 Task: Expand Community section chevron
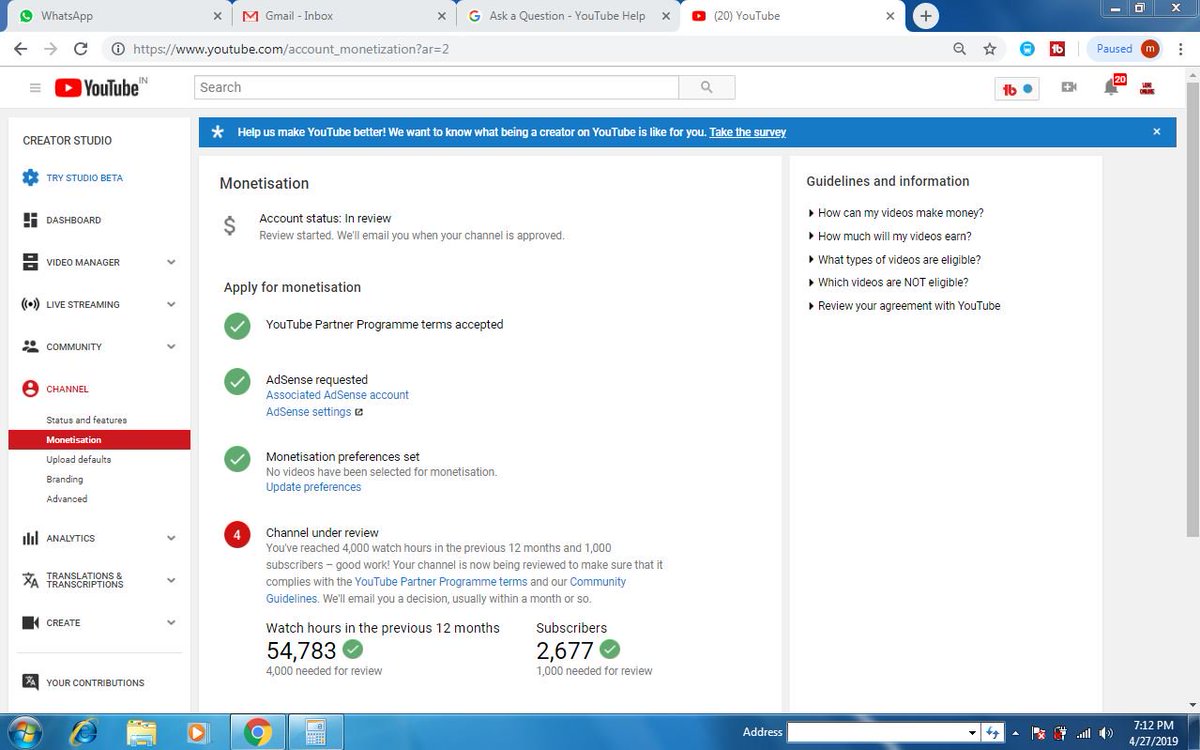tap(171, 347)
